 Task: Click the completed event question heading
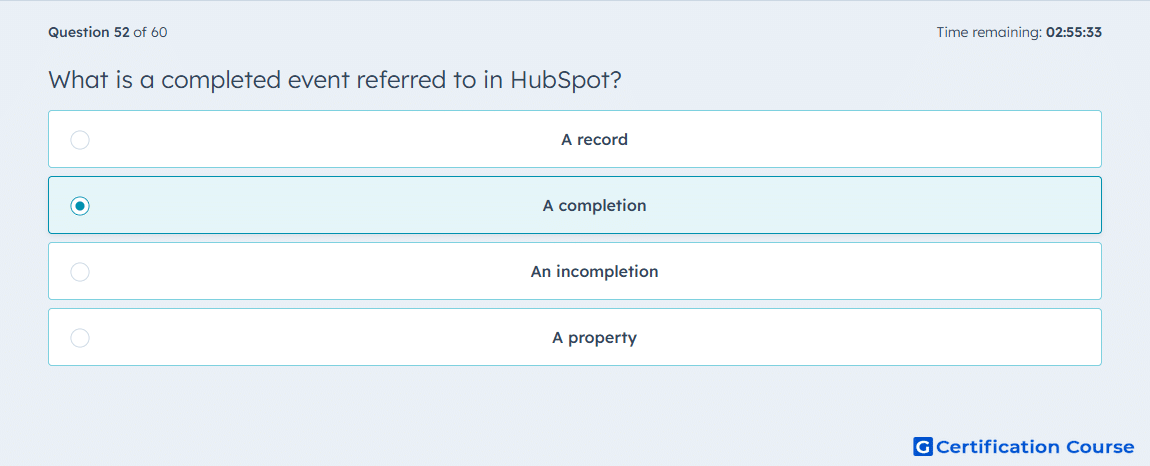coord(335,79)
